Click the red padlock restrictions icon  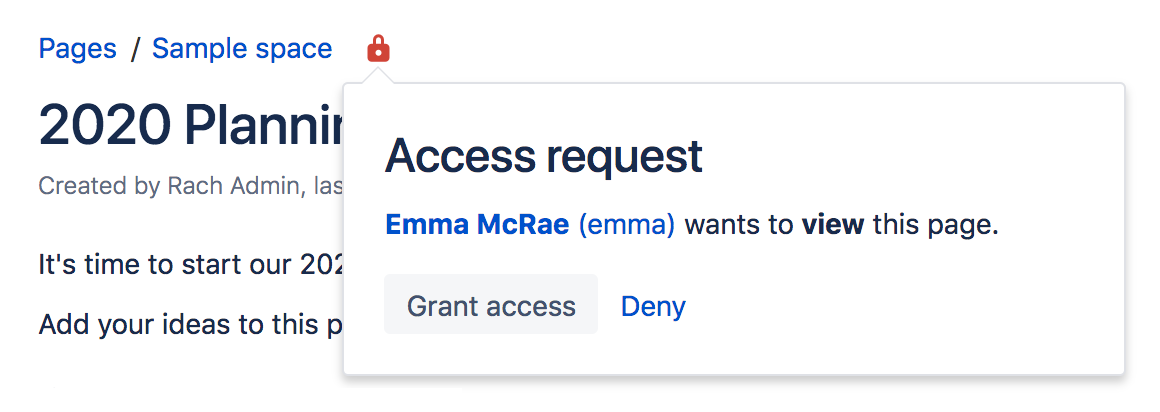pyautogui.click(x=378, y=48)
